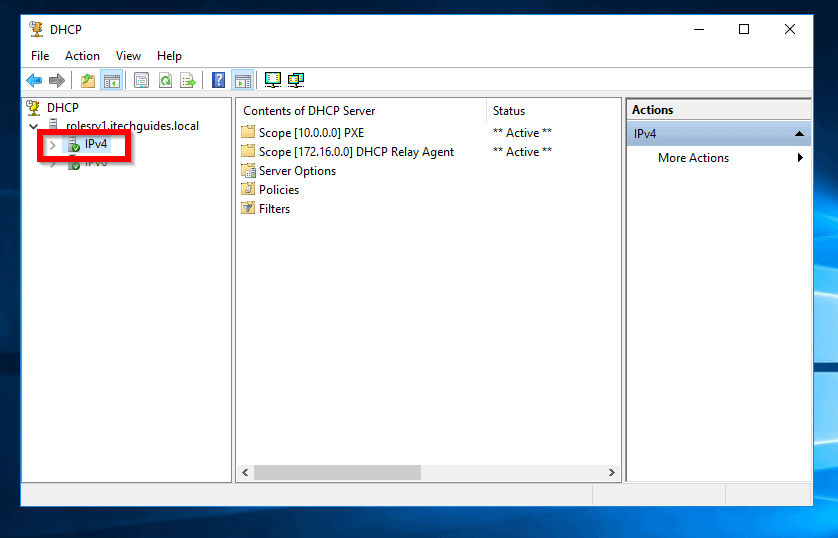Collapse the rolesrv1.itechguides.local server node
Screen dimensions: 838x538
34,127
